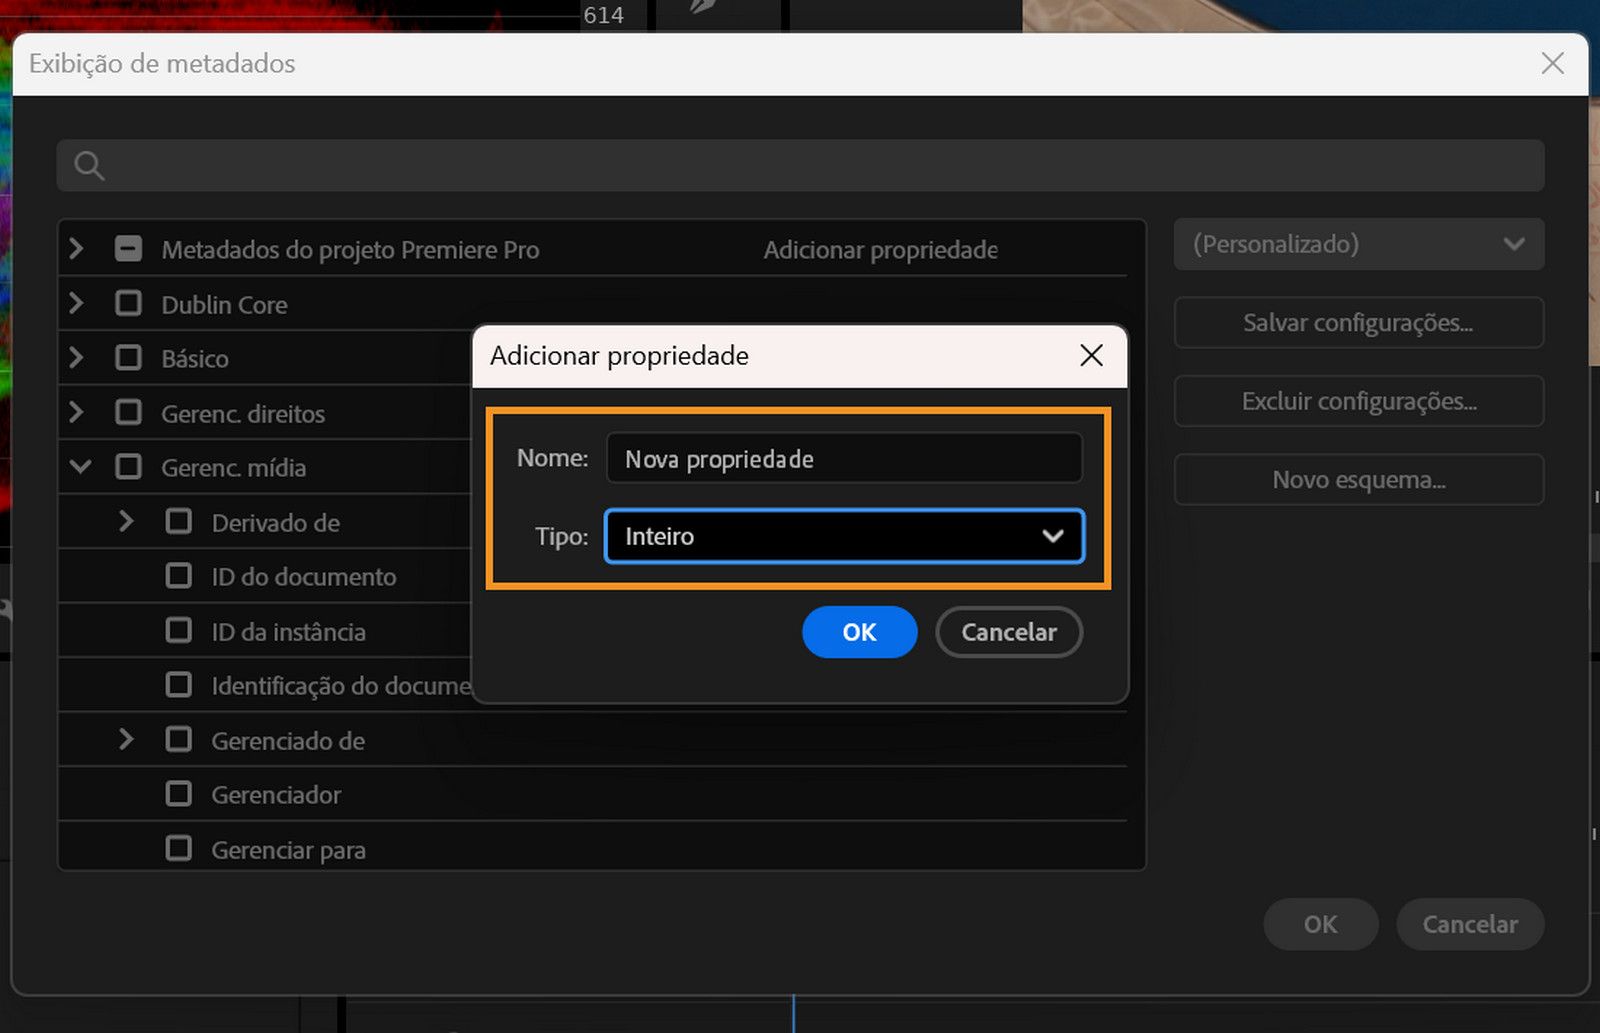Viewport: 1600px width, 1033px height.
Task: Click the Novo esquema button
Action: click(x=1358, y=479)
